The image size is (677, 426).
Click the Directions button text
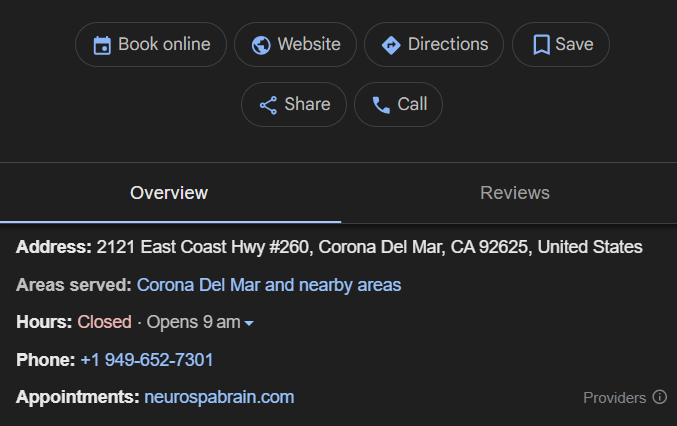pyautogui.click(x=448, y=44)
